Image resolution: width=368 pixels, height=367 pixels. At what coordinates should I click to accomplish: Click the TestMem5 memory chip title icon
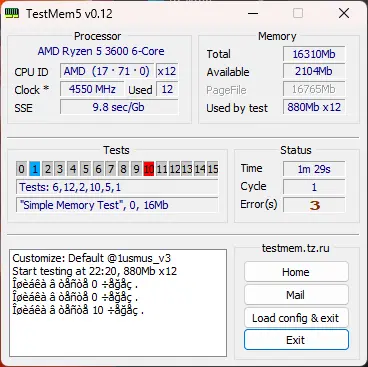[x=12, y=14]
